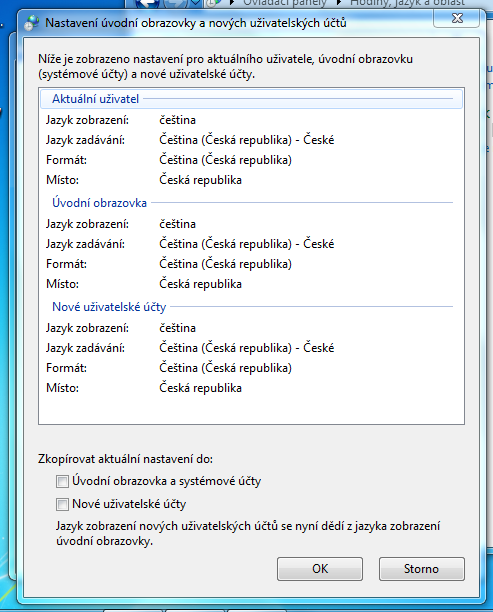Click the forward arrow in the background window
The width and height of the screenshot is (493, 612).
click(176, 3)
